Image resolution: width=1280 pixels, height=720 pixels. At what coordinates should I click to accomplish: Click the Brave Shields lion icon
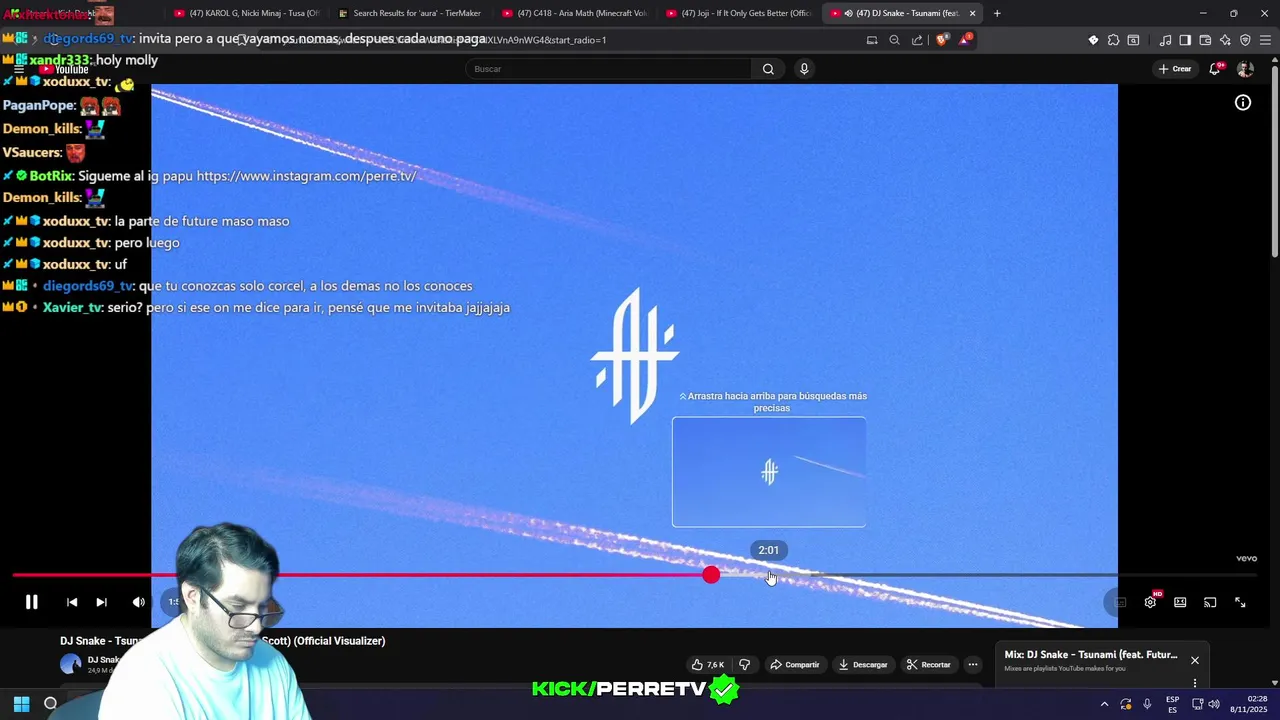pos(942,40)
